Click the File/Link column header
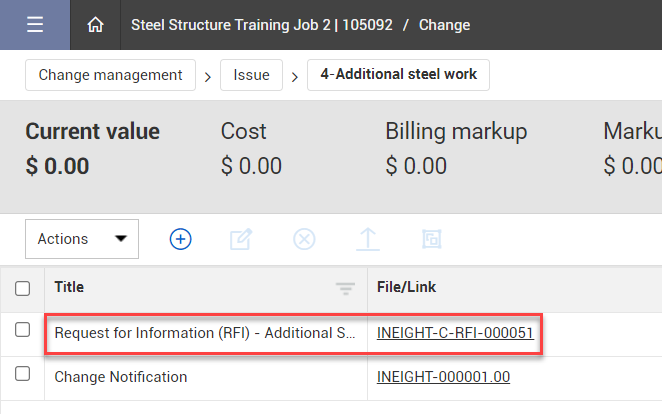 point(407,288)
